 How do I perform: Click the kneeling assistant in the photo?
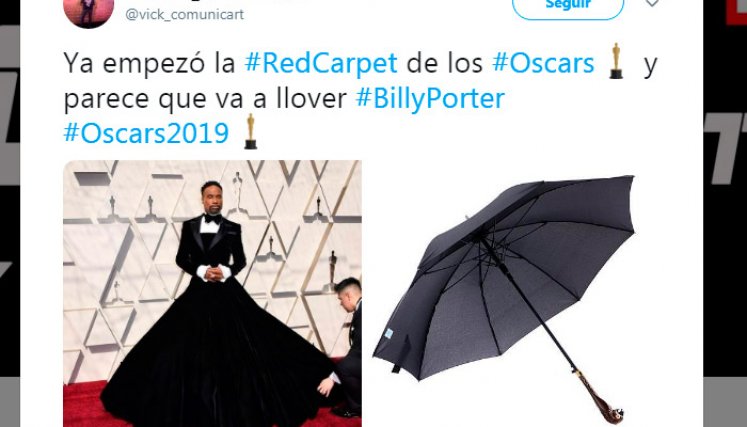tap(343, 346)
